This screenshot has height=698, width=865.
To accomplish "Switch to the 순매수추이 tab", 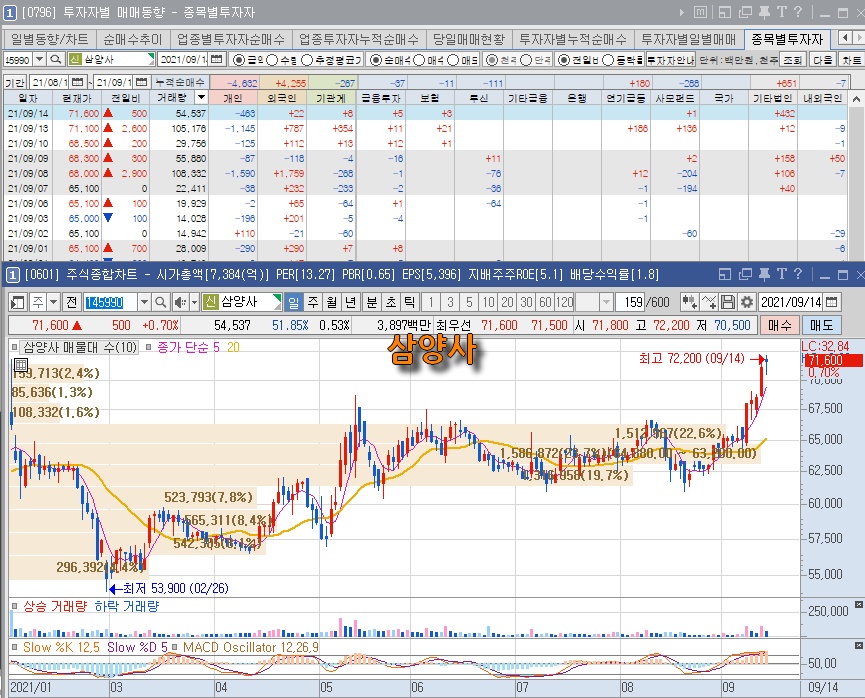I will 132,39.
